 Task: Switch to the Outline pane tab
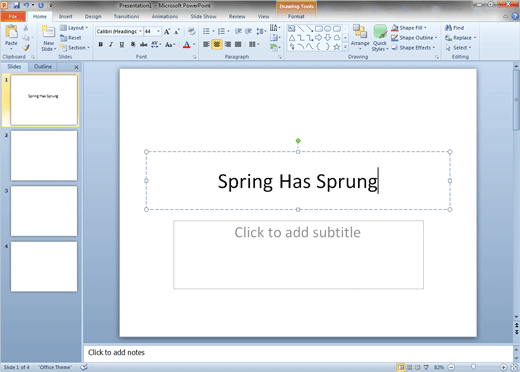coord(43,67)
